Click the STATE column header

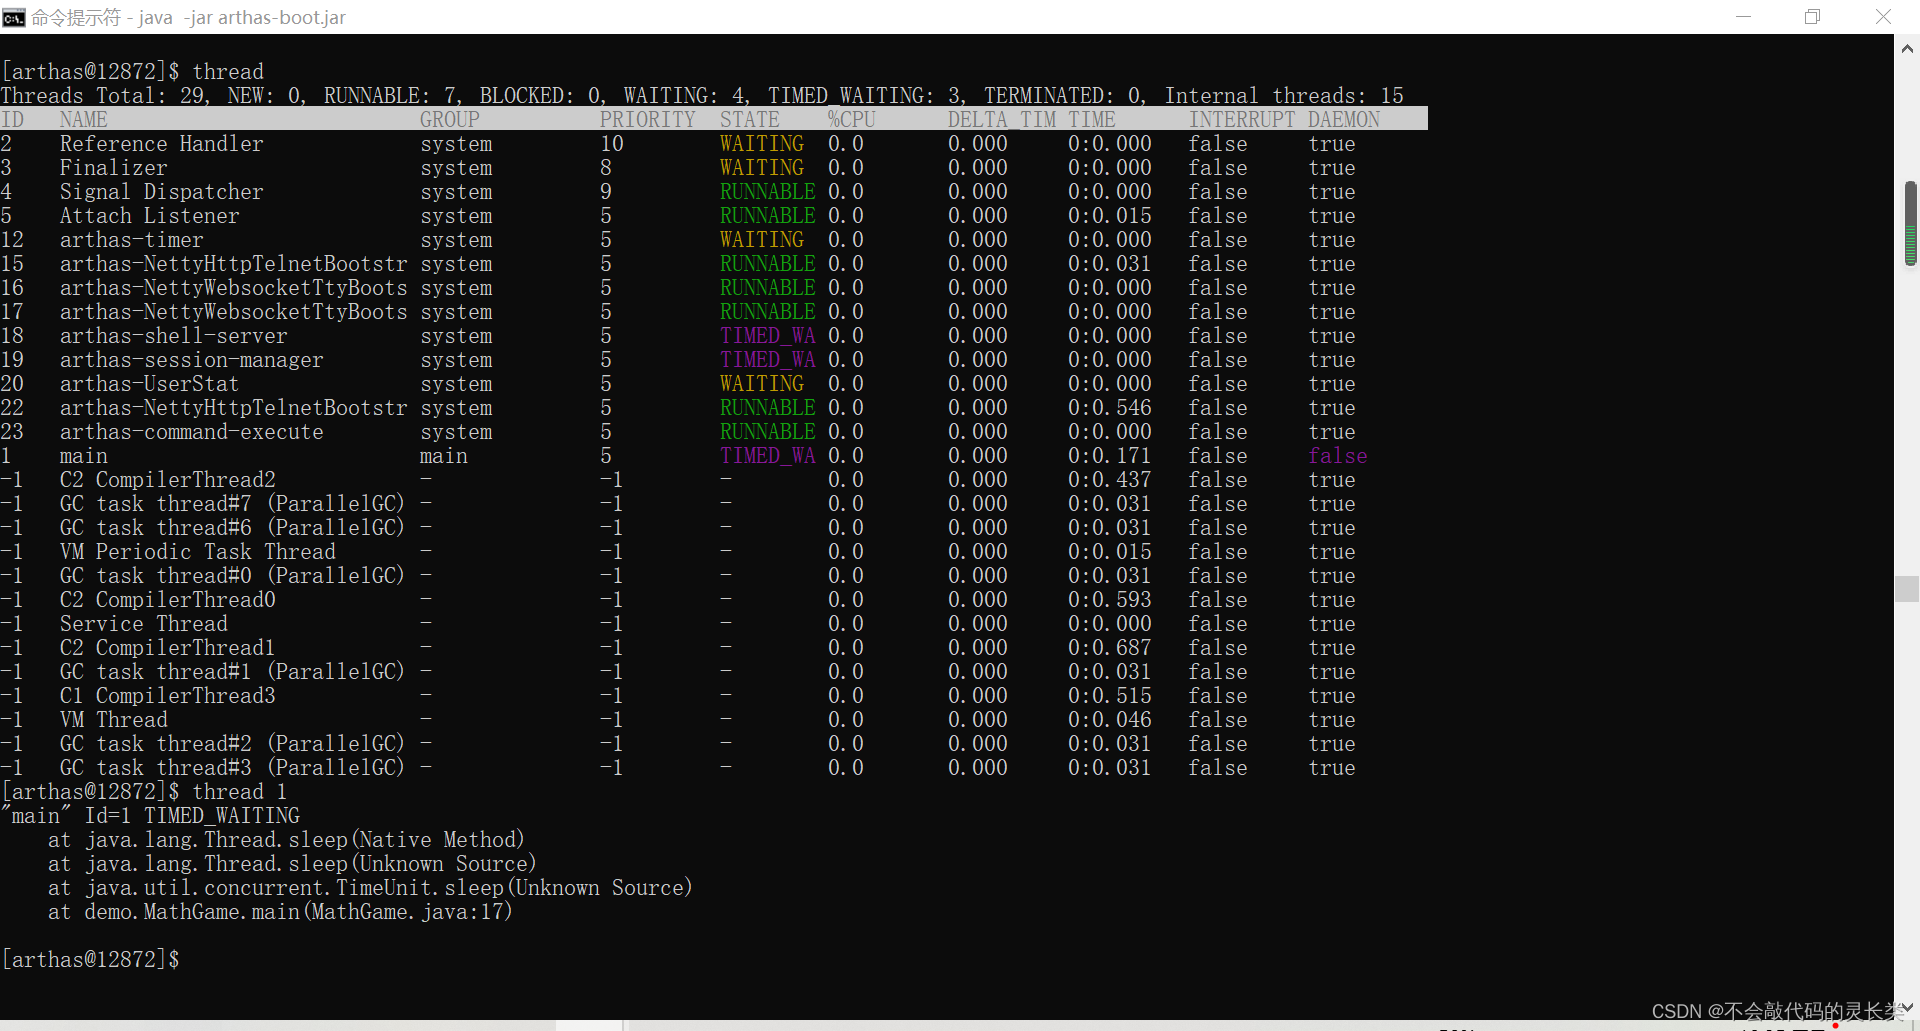point(749,120)
